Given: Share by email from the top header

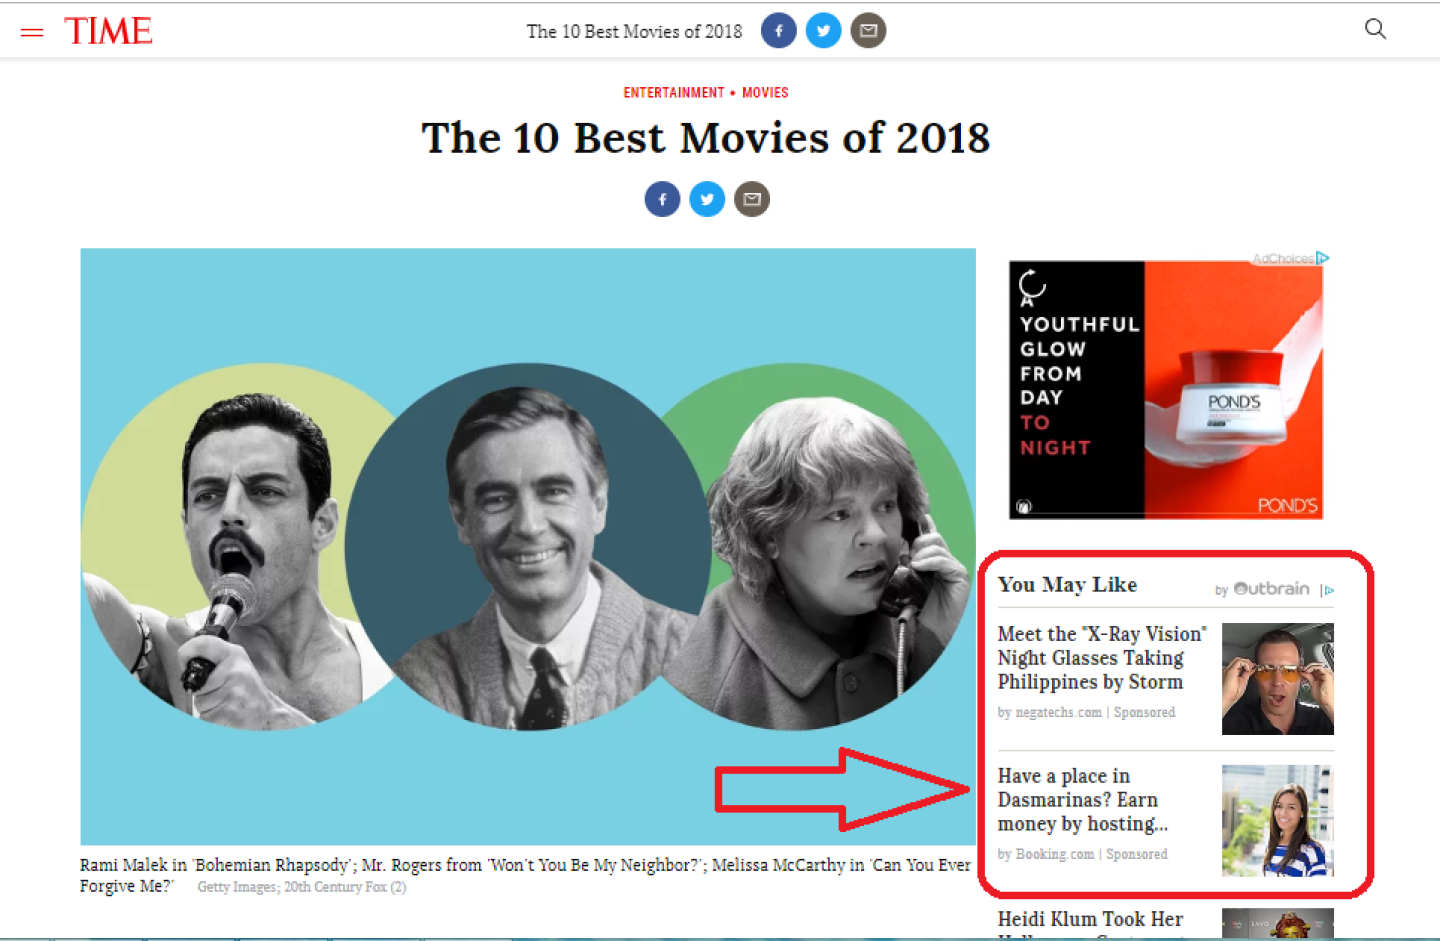Looking at the screenshot, I should [x=868, y=31].
